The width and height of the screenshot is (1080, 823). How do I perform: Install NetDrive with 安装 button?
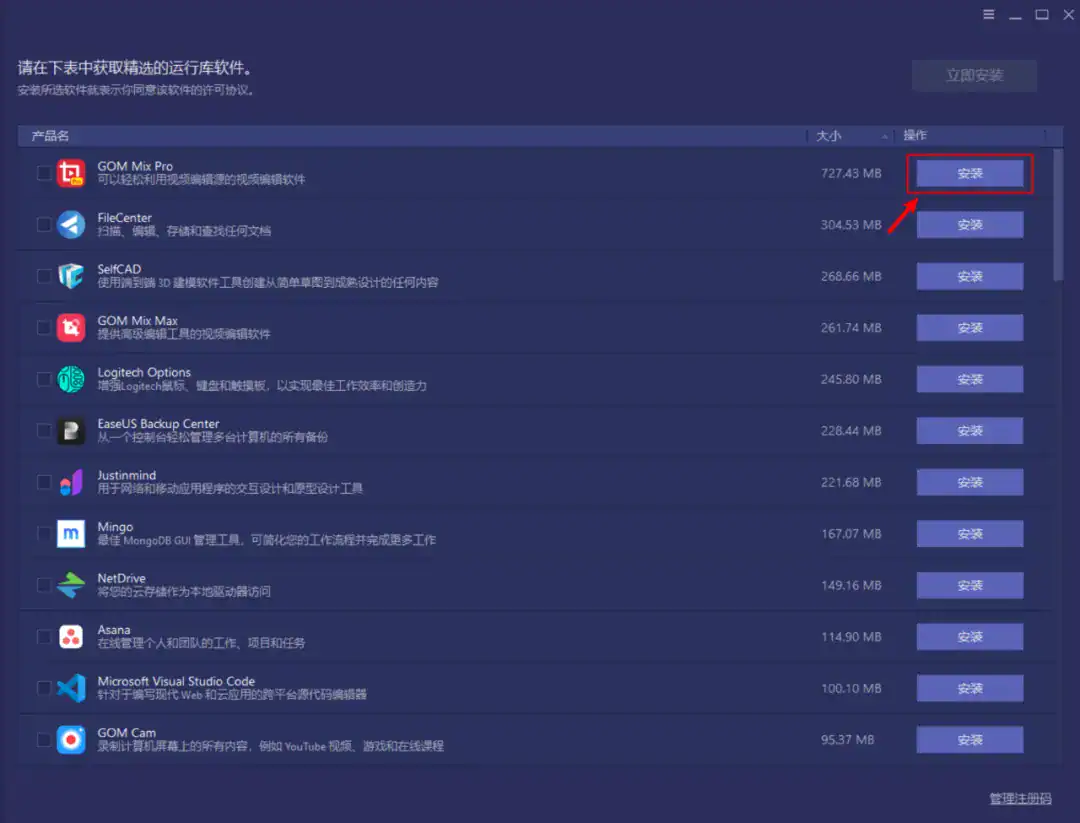970,585
